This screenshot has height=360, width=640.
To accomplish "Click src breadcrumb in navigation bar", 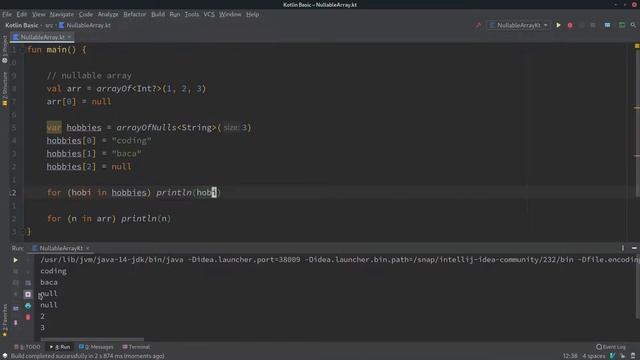I will pos(49,25).
